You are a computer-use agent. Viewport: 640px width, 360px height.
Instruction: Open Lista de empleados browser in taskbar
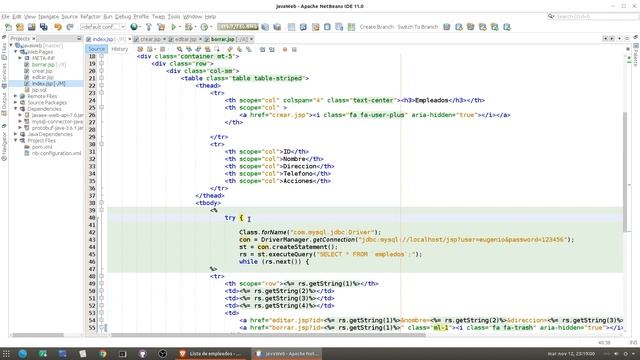coord(211,353)
